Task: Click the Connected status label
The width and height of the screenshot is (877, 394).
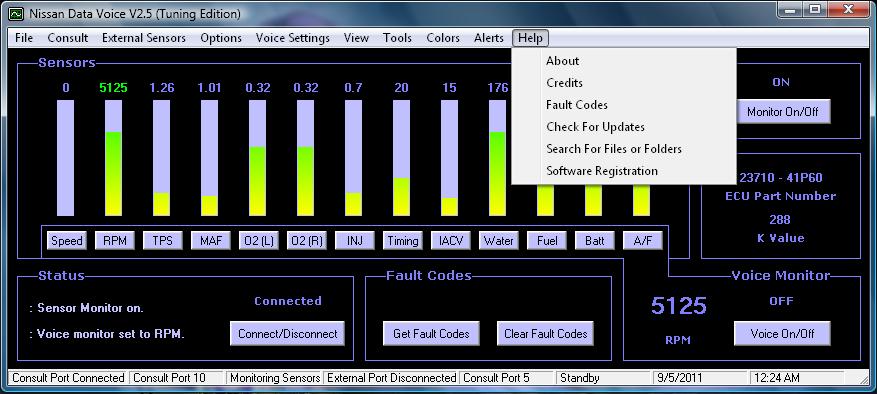Action: (288, 301)
